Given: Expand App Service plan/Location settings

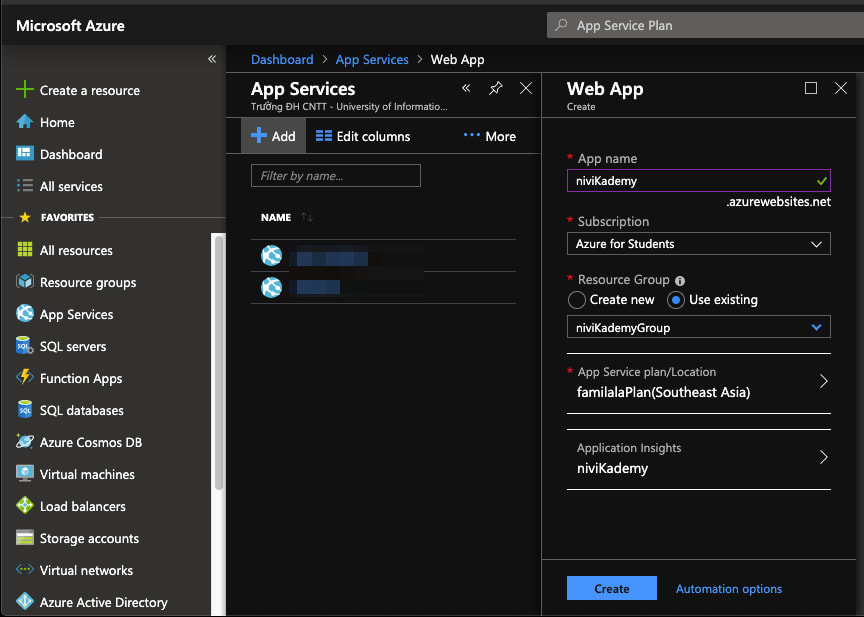Looking at the screenshot, I should click(699, 382).
